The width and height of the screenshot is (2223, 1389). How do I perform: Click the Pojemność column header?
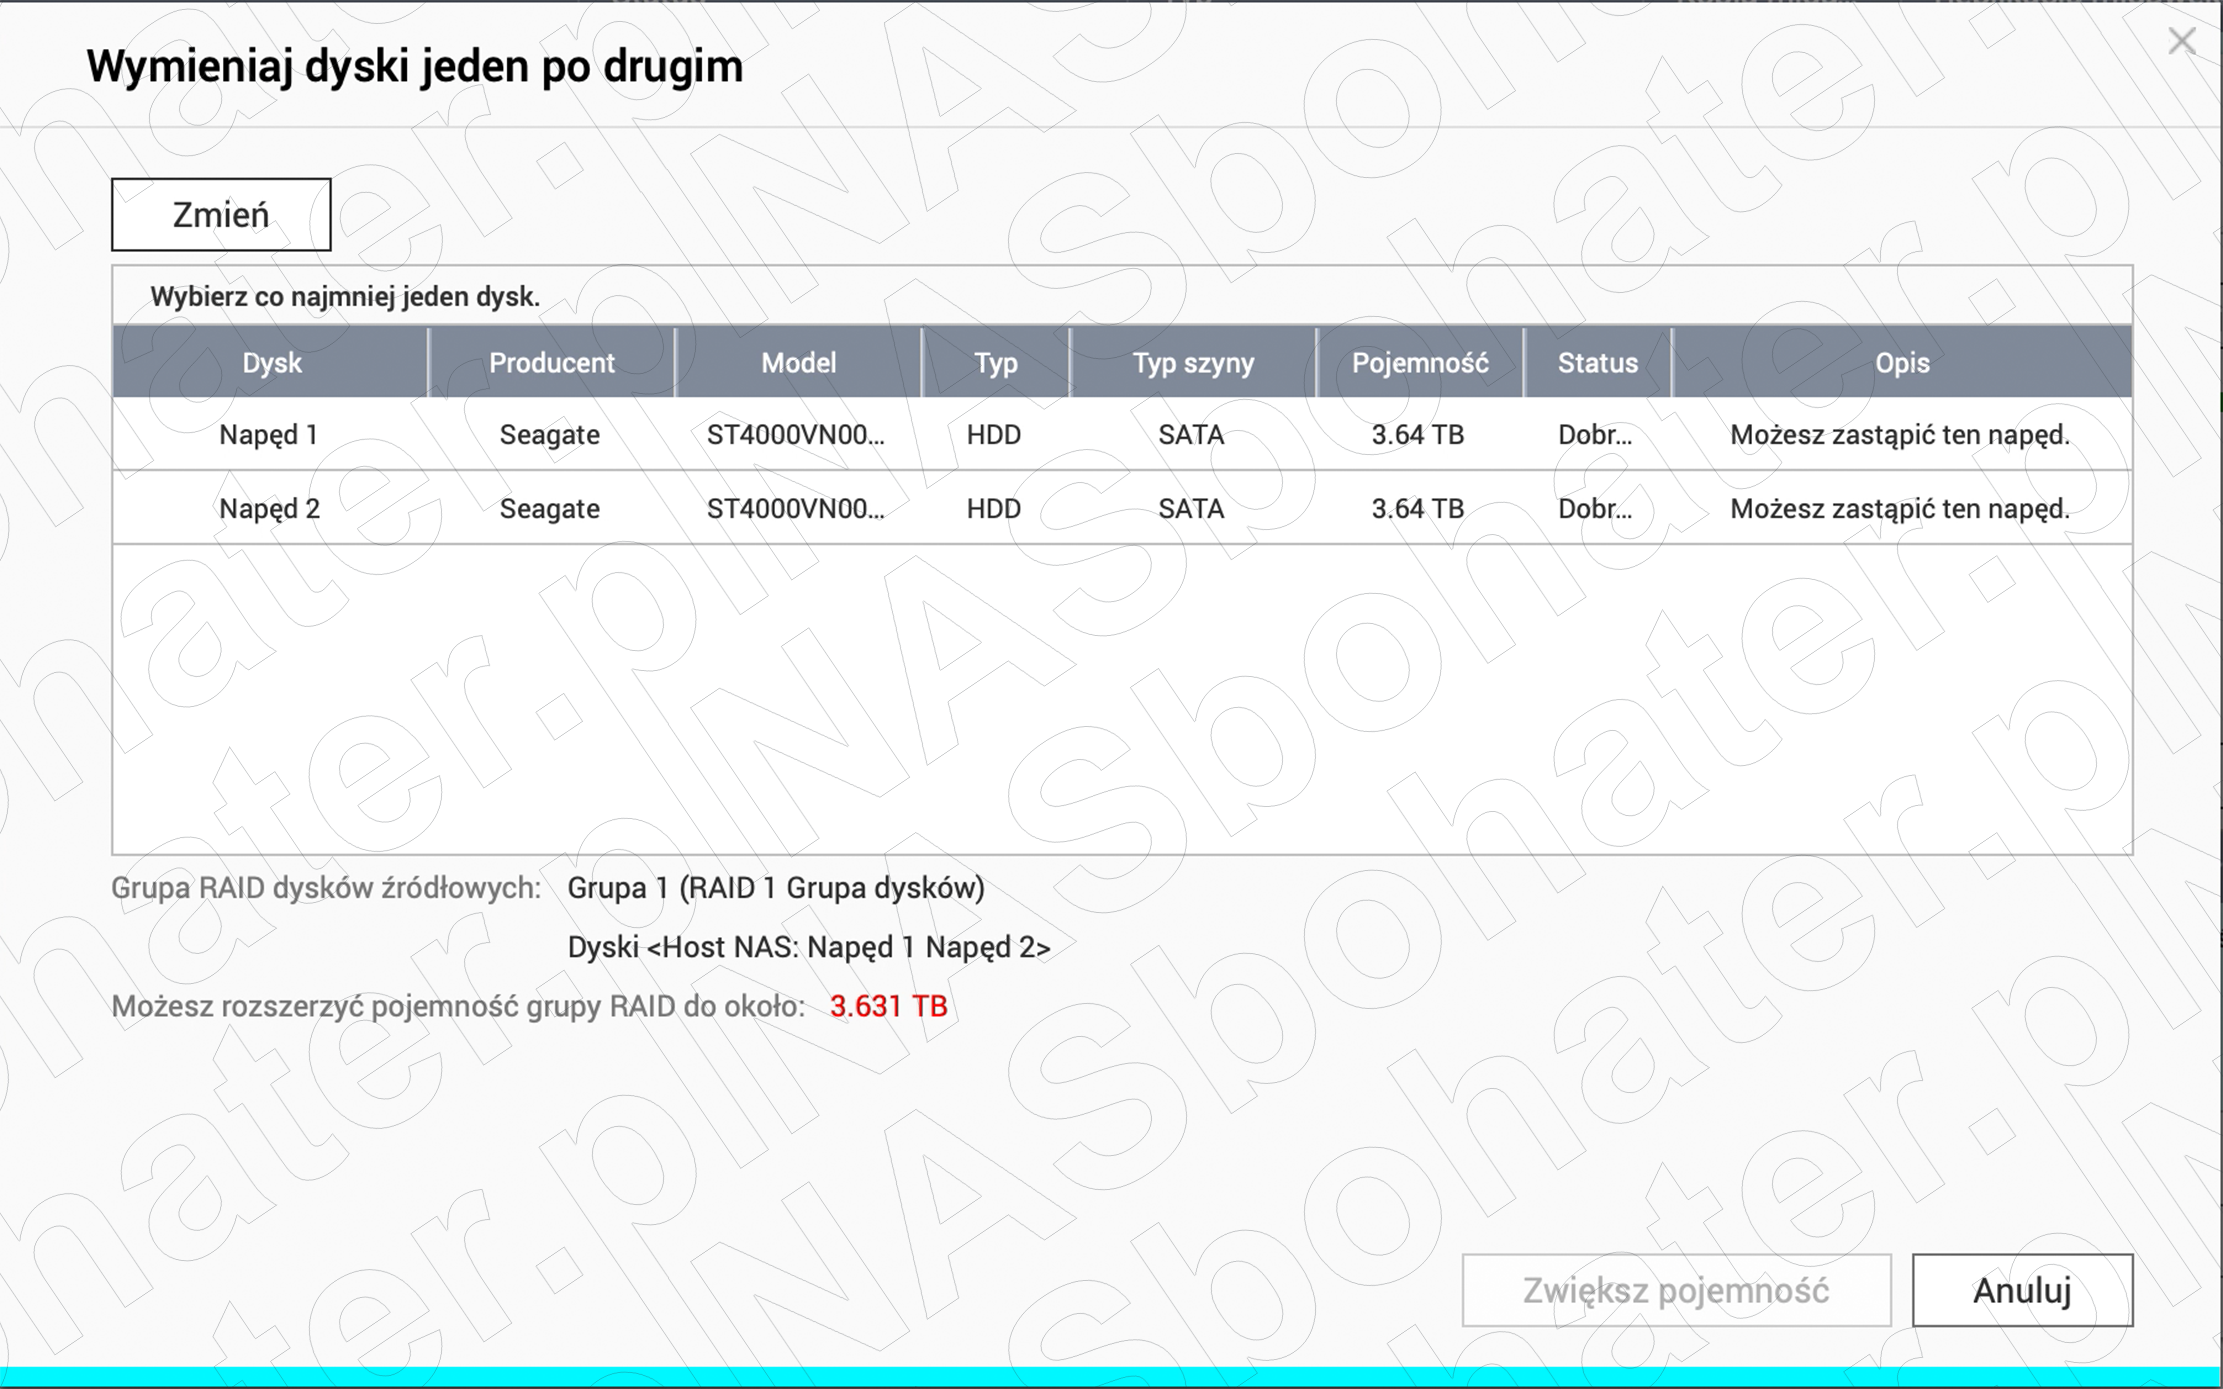[1419, 363]
